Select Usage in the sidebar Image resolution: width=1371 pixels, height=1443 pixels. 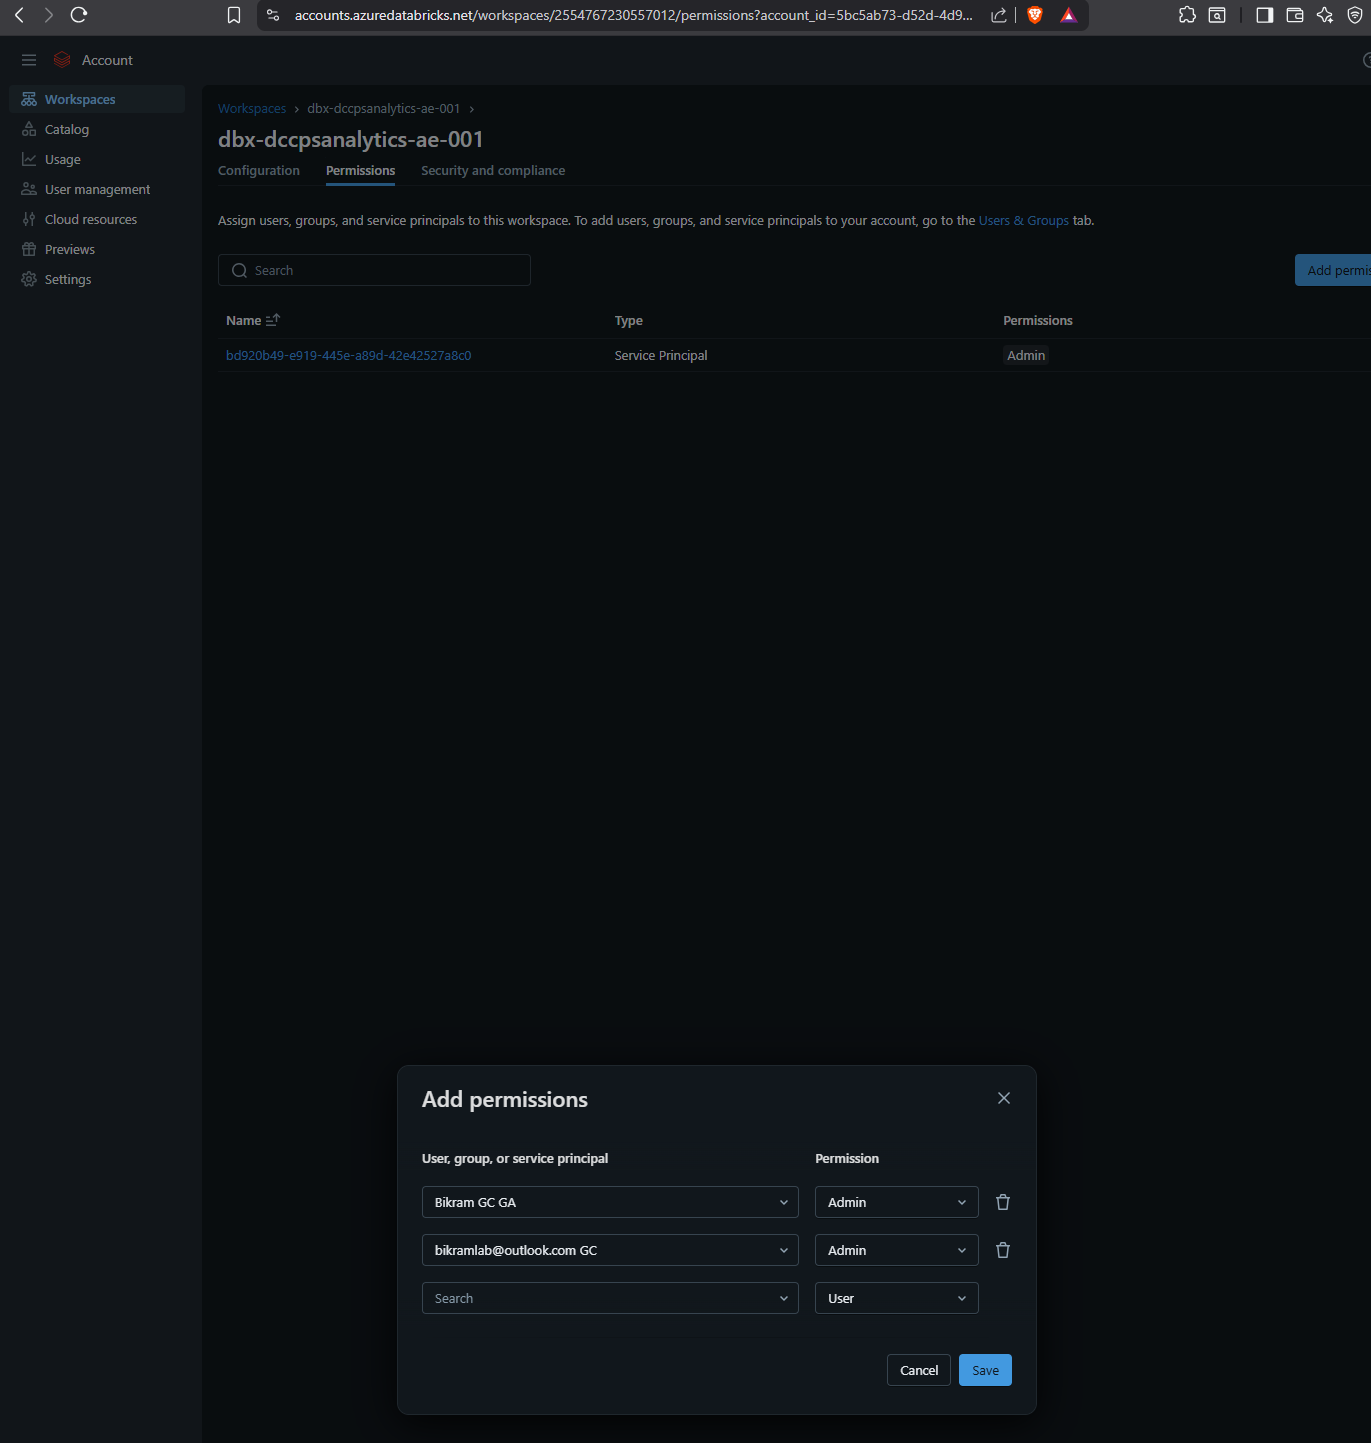pyautogui.click(x=62, y=159)
